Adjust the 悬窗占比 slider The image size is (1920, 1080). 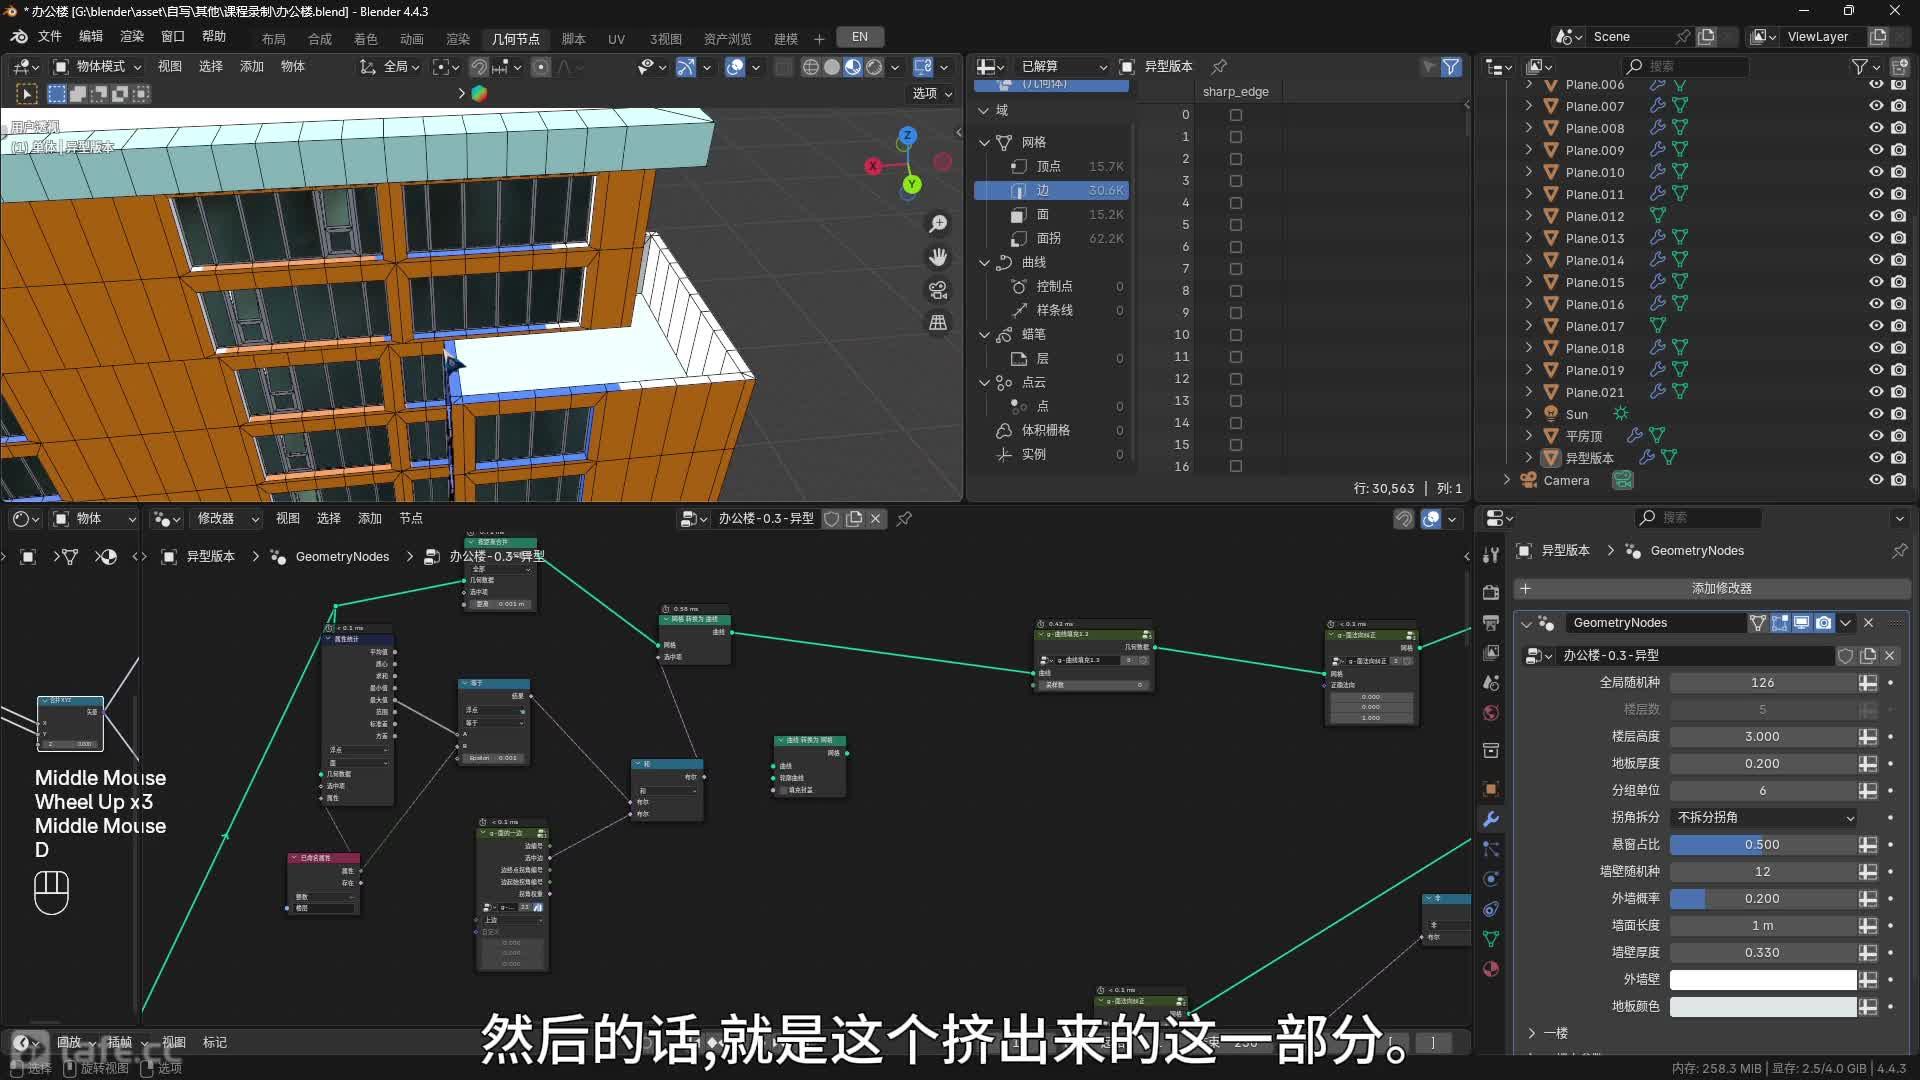tap(1763, 844)
